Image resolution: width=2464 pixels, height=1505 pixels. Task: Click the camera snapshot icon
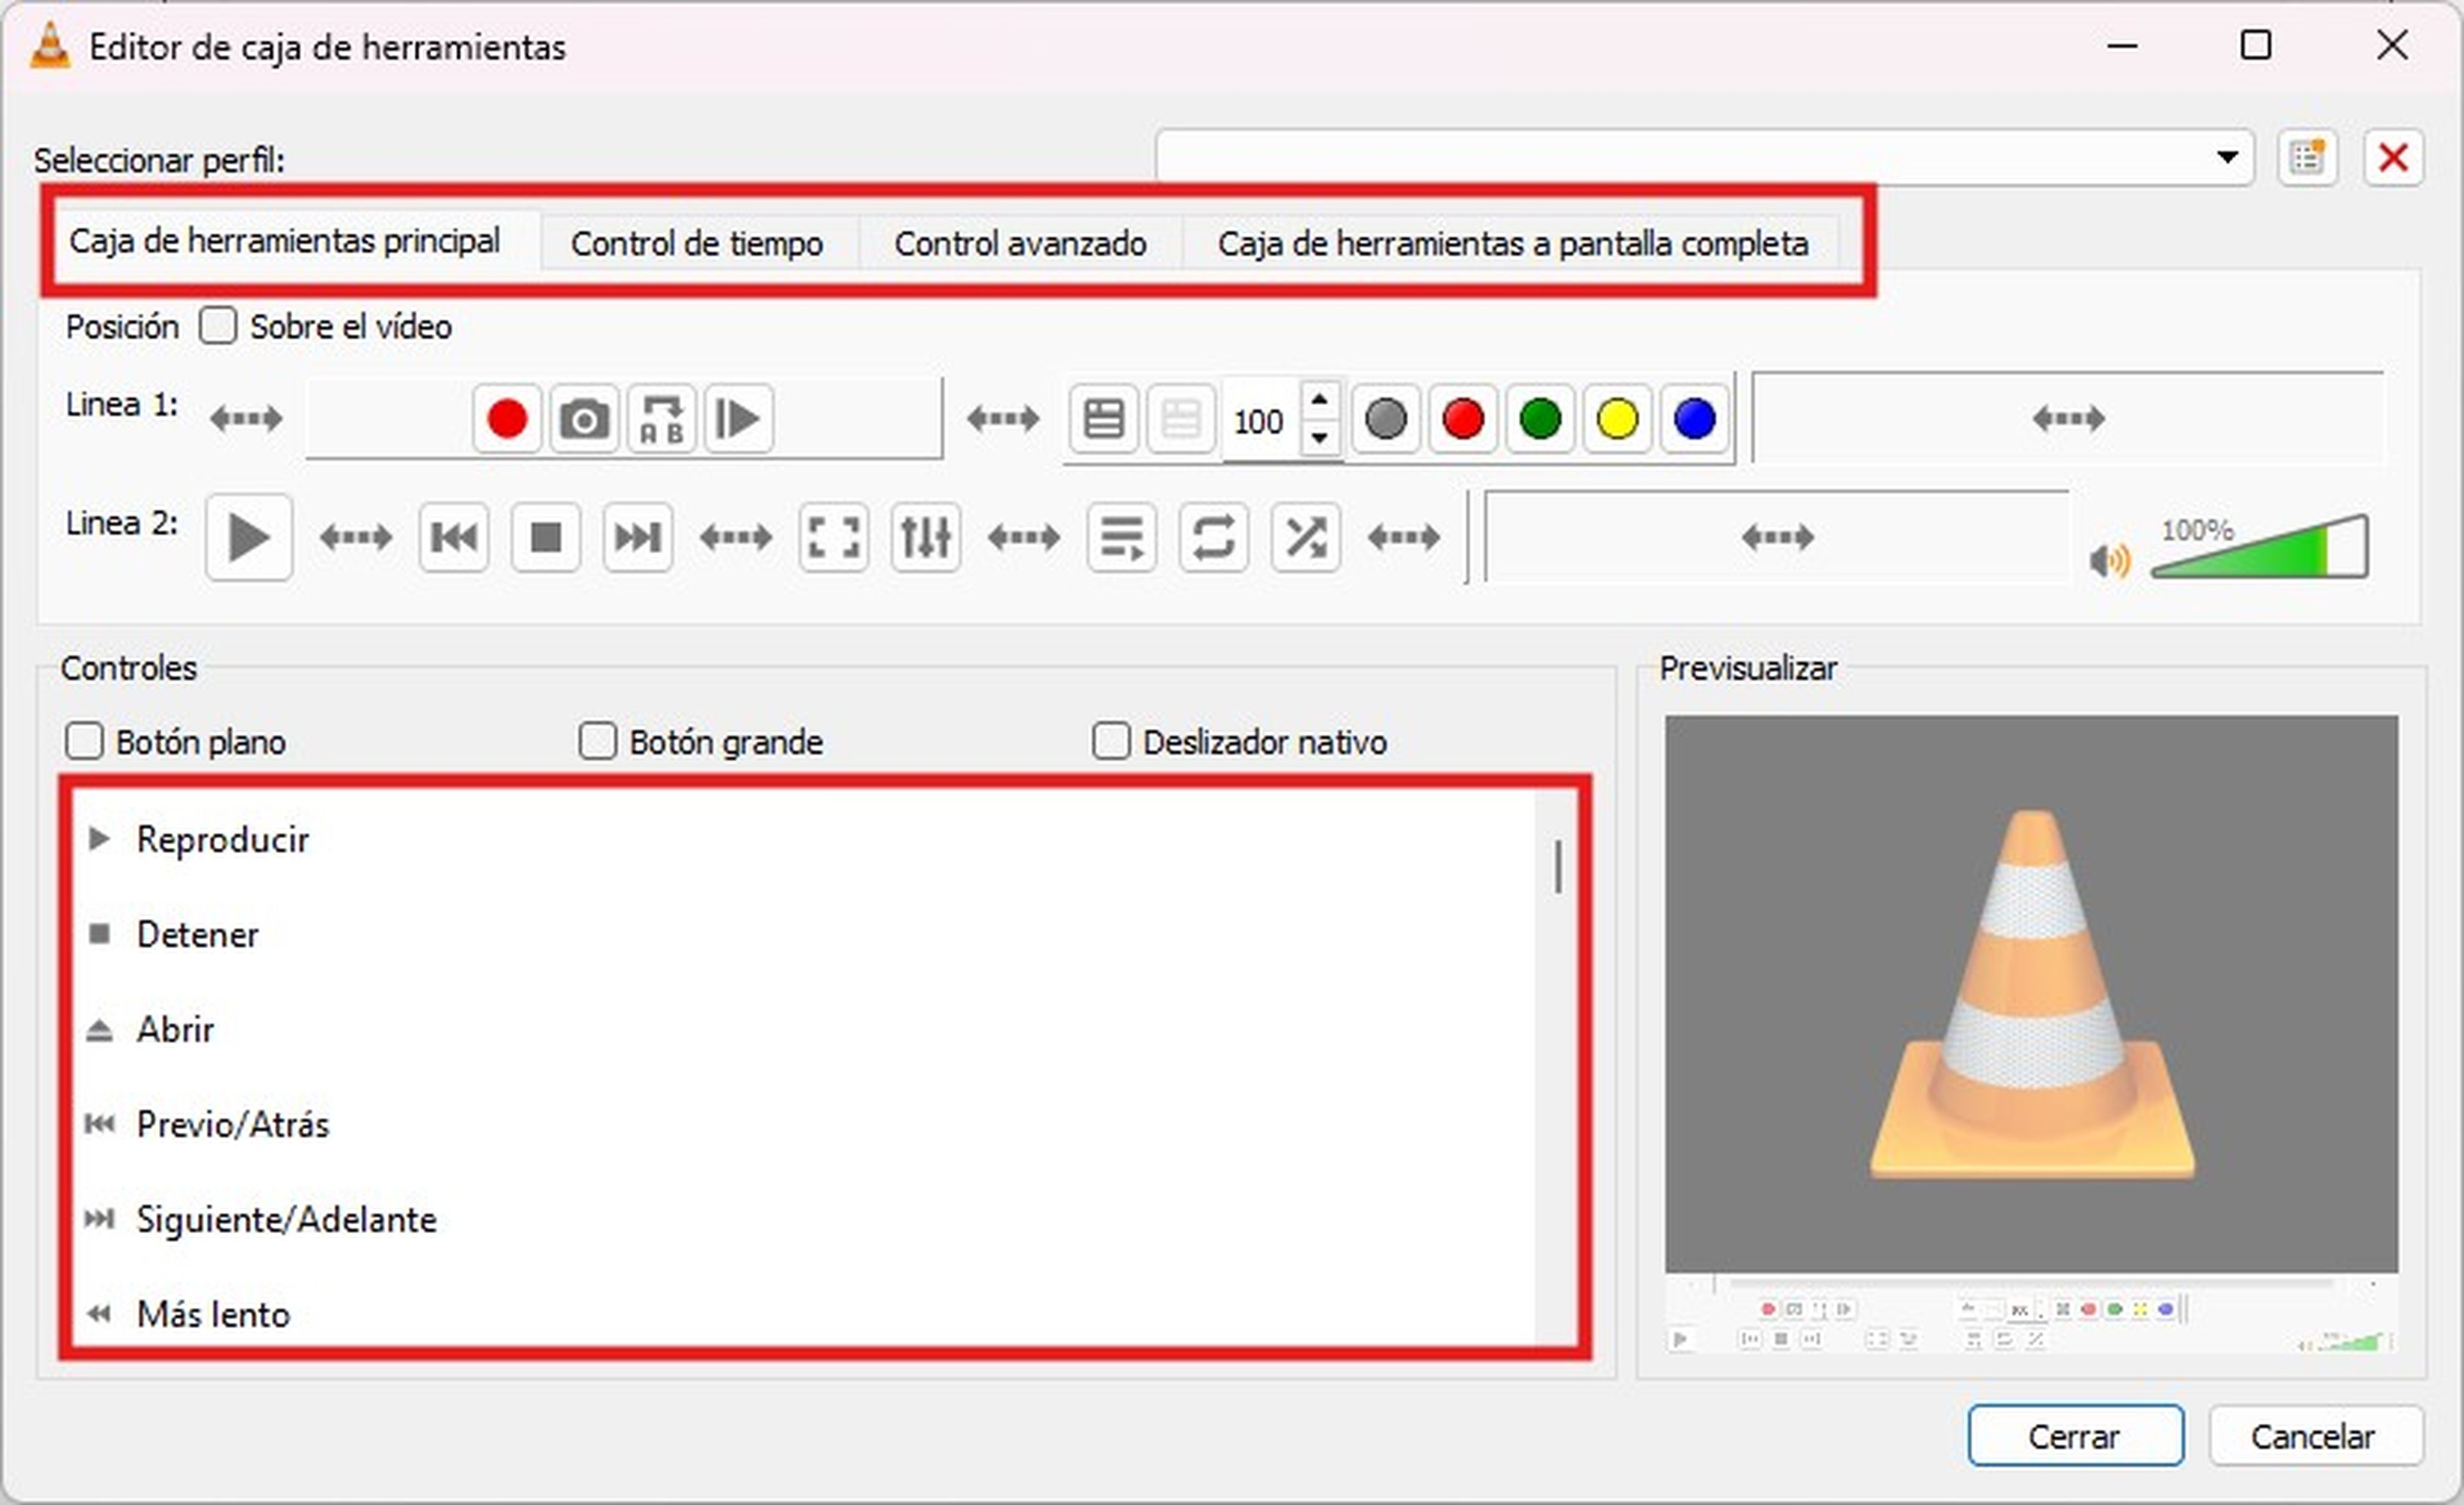click(584, 419)
